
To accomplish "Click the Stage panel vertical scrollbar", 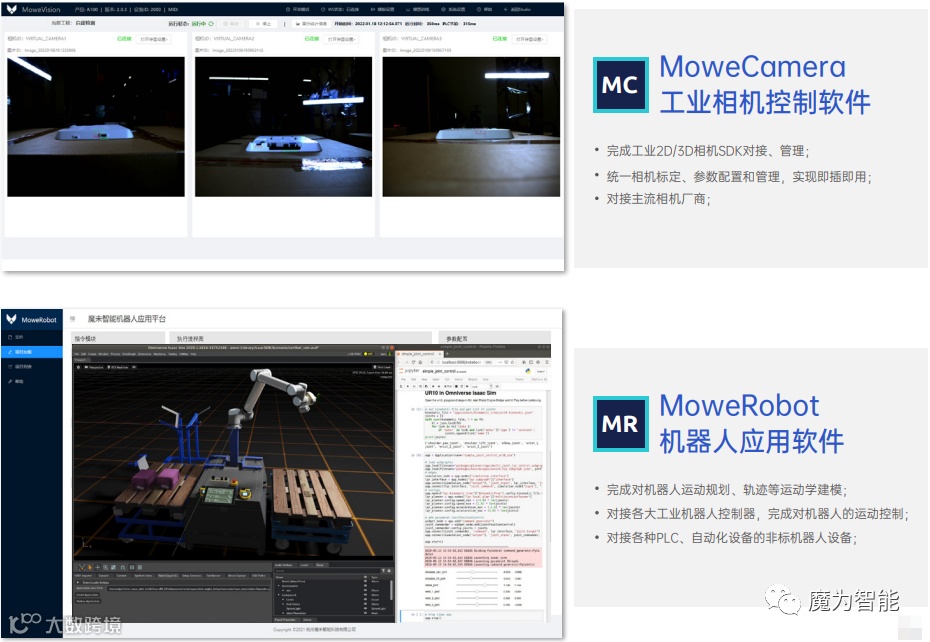I will [391, 590].
